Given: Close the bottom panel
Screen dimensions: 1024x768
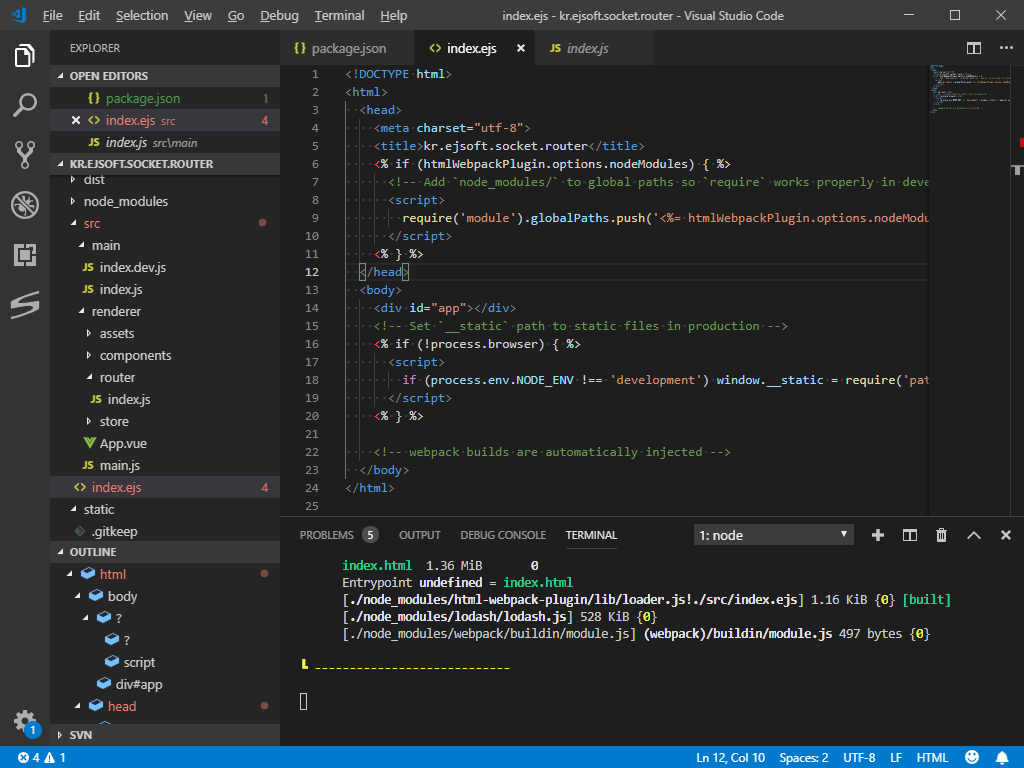Looking at the screenshot, I should 1006,536.
